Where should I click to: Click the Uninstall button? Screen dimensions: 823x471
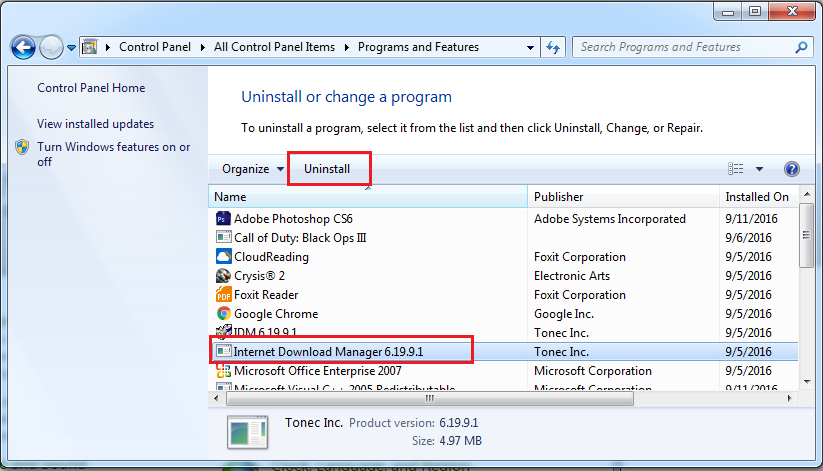[x=328, y=169]
